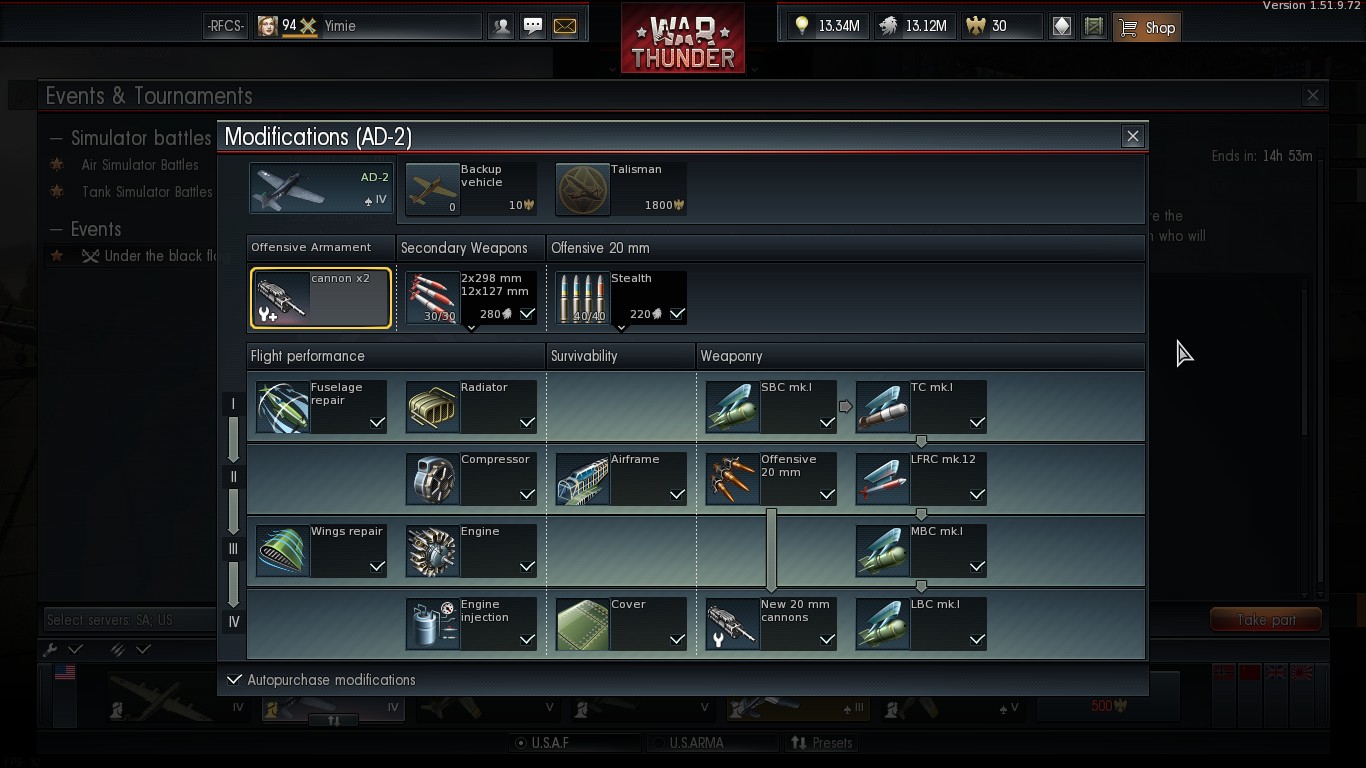Select the cannon x2 offensive armament

(x=321, y=298)
